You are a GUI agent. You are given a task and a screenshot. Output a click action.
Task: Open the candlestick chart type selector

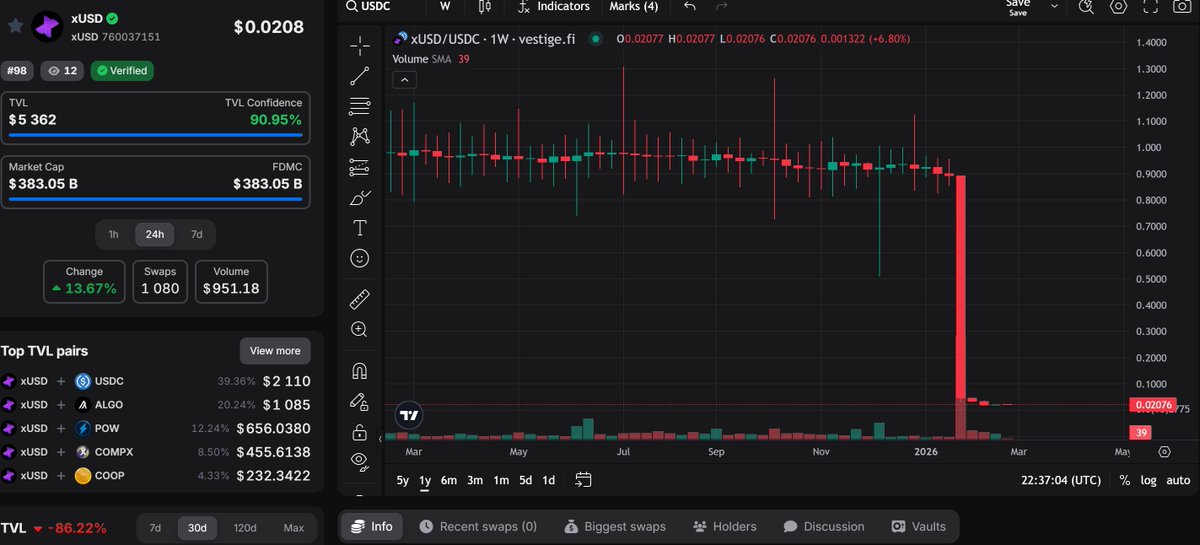[x=485, y=6]
